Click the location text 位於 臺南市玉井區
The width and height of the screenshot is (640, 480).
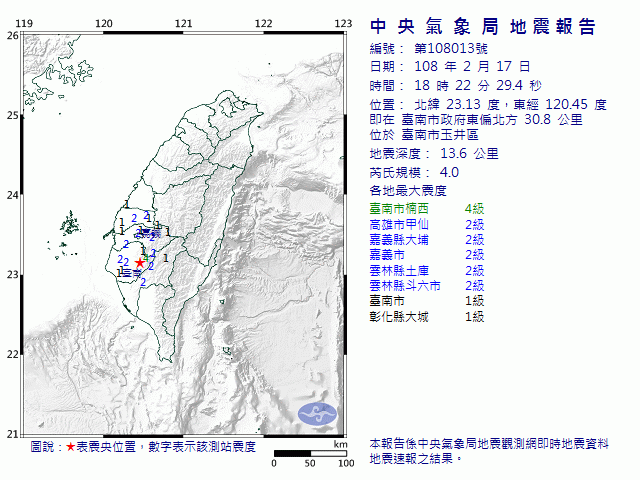tap(424, 135)
